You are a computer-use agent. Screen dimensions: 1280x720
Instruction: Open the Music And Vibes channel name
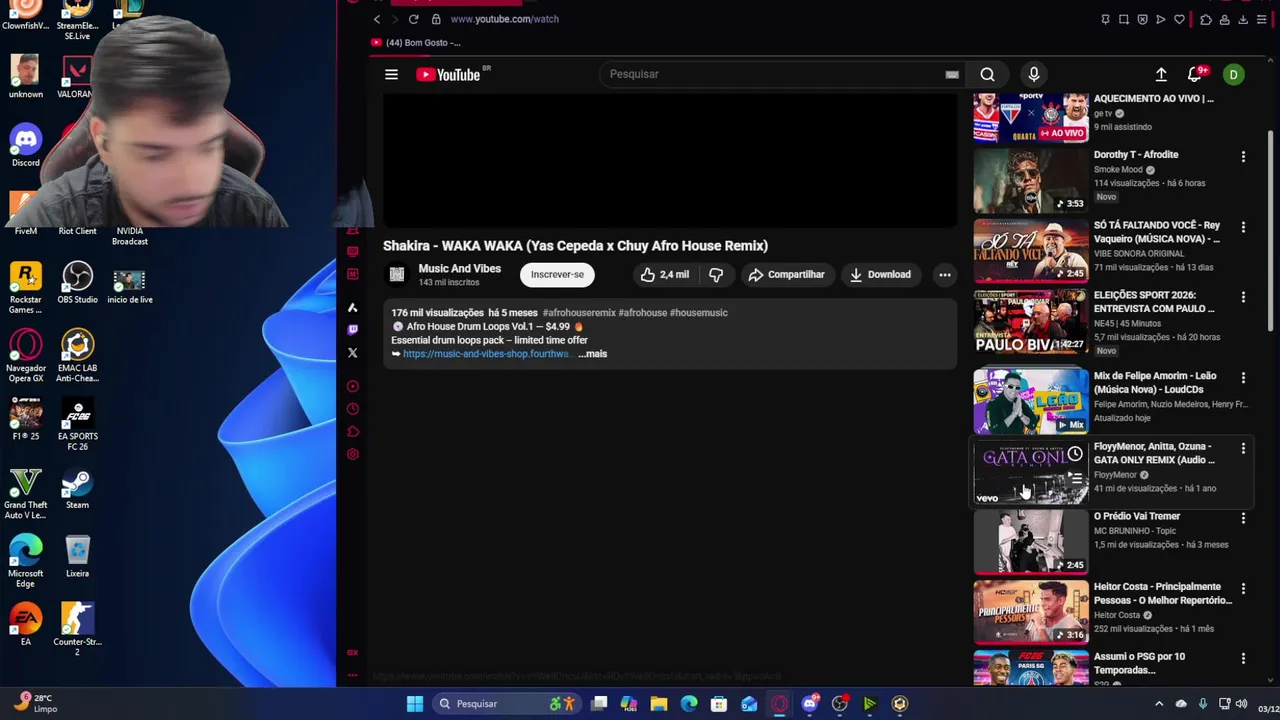point(459,268)
